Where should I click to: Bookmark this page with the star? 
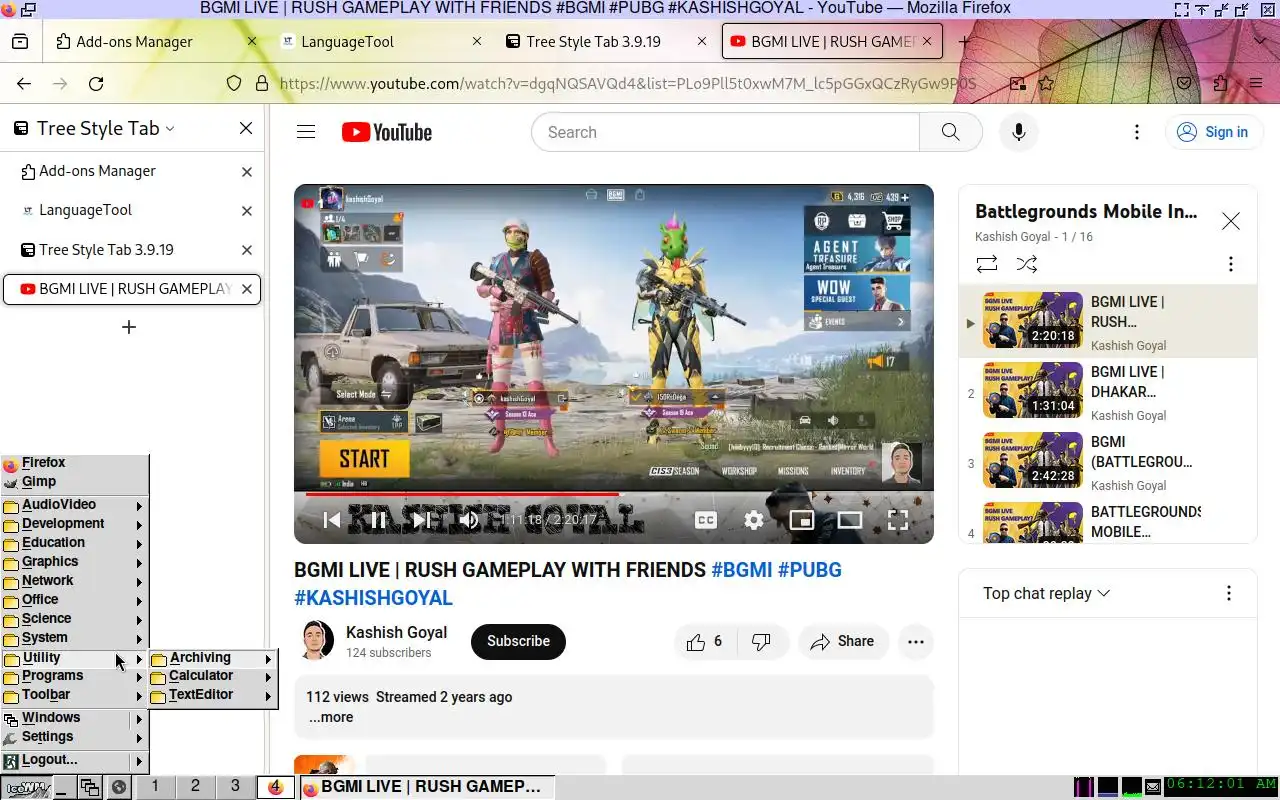pyautogui.click(x=1046, y=84)
